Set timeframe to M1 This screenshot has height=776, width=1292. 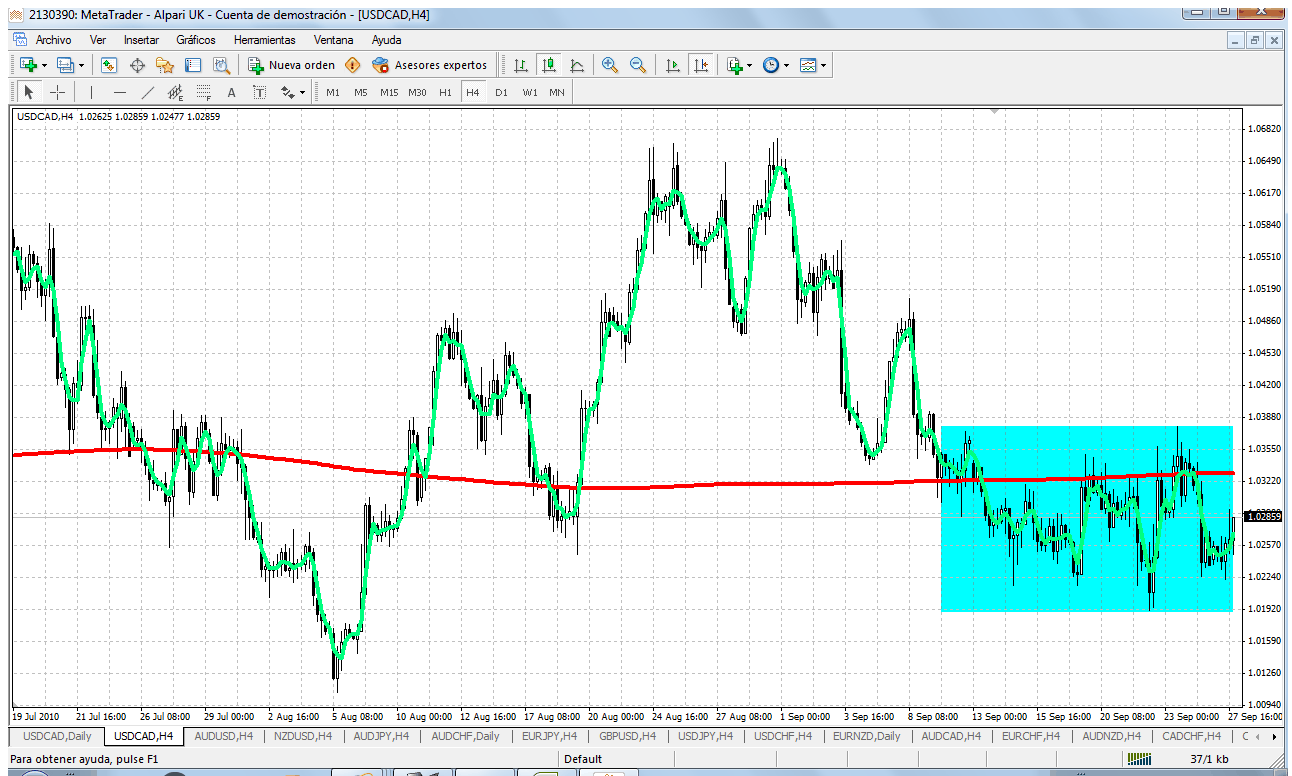tap(333, 92)
